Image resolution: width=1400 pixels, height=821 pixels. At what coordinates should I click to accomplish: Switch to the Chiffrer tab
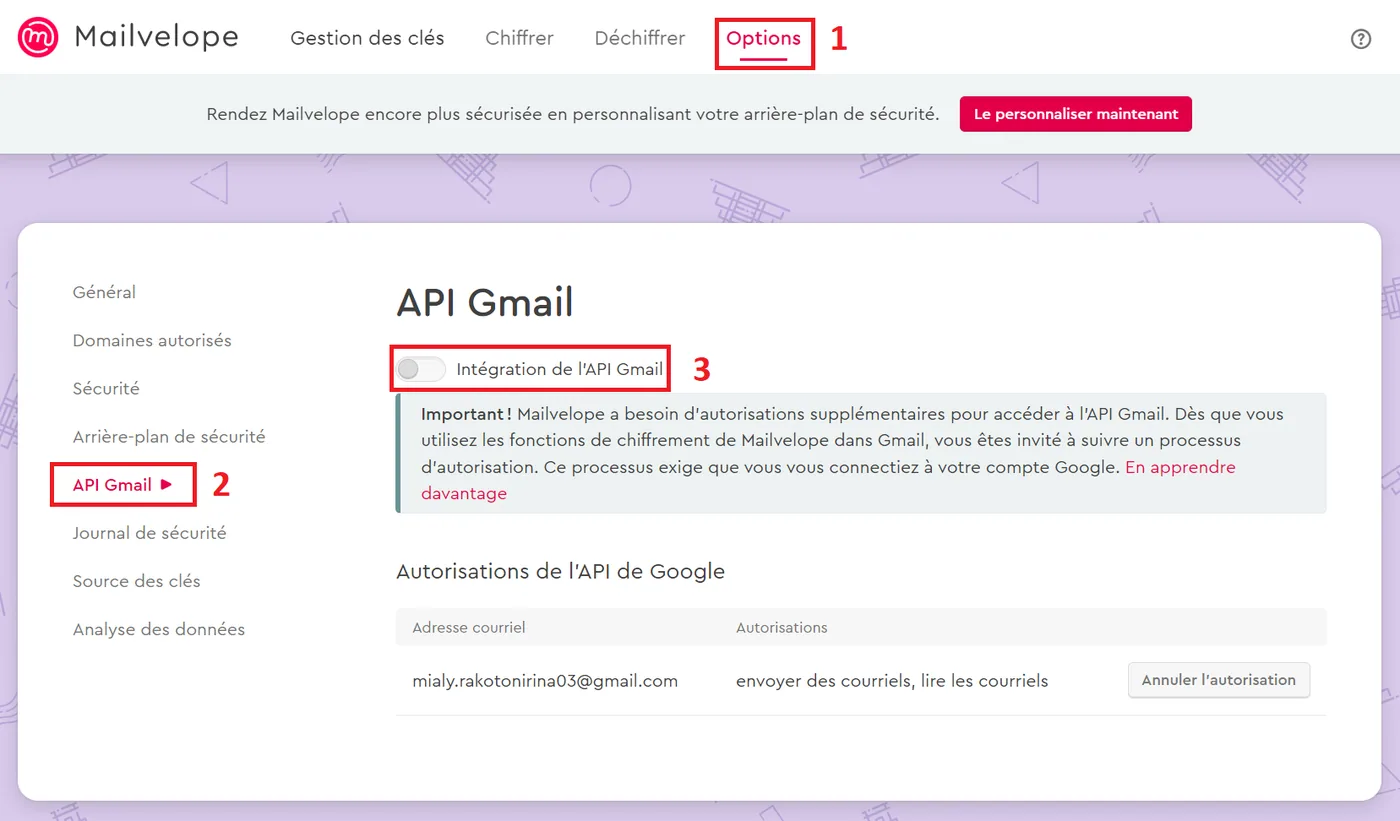point(519,38)
